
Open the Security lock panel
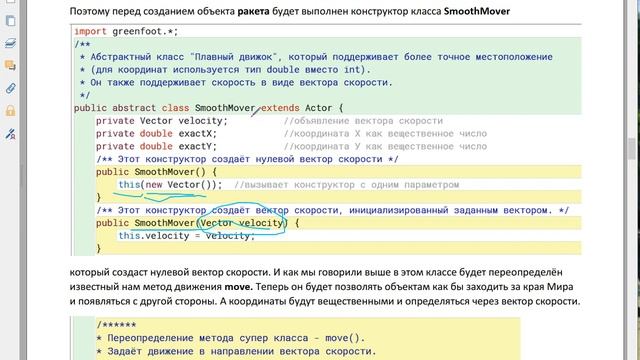(10, 110)
